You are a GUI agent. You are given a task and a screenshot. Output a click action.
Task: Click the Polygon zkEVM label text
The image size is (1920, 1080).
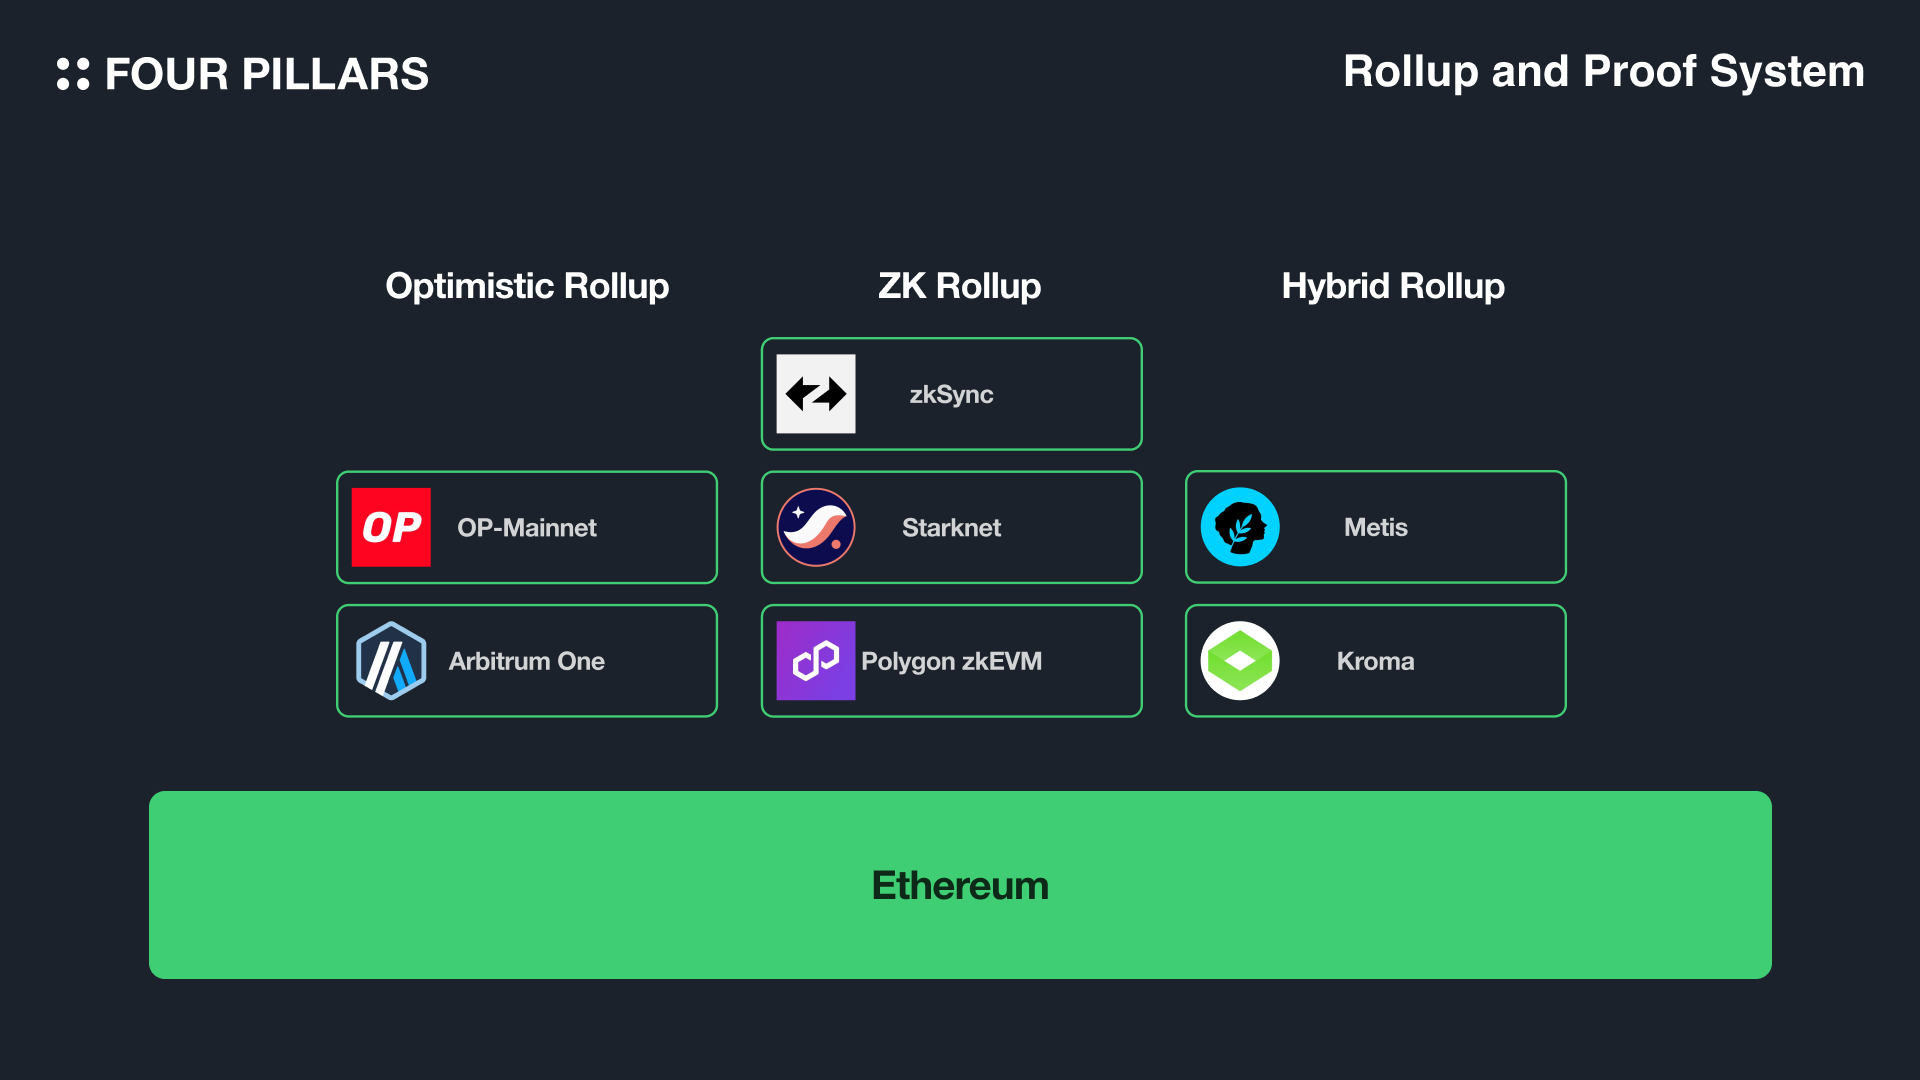[951, 661]
